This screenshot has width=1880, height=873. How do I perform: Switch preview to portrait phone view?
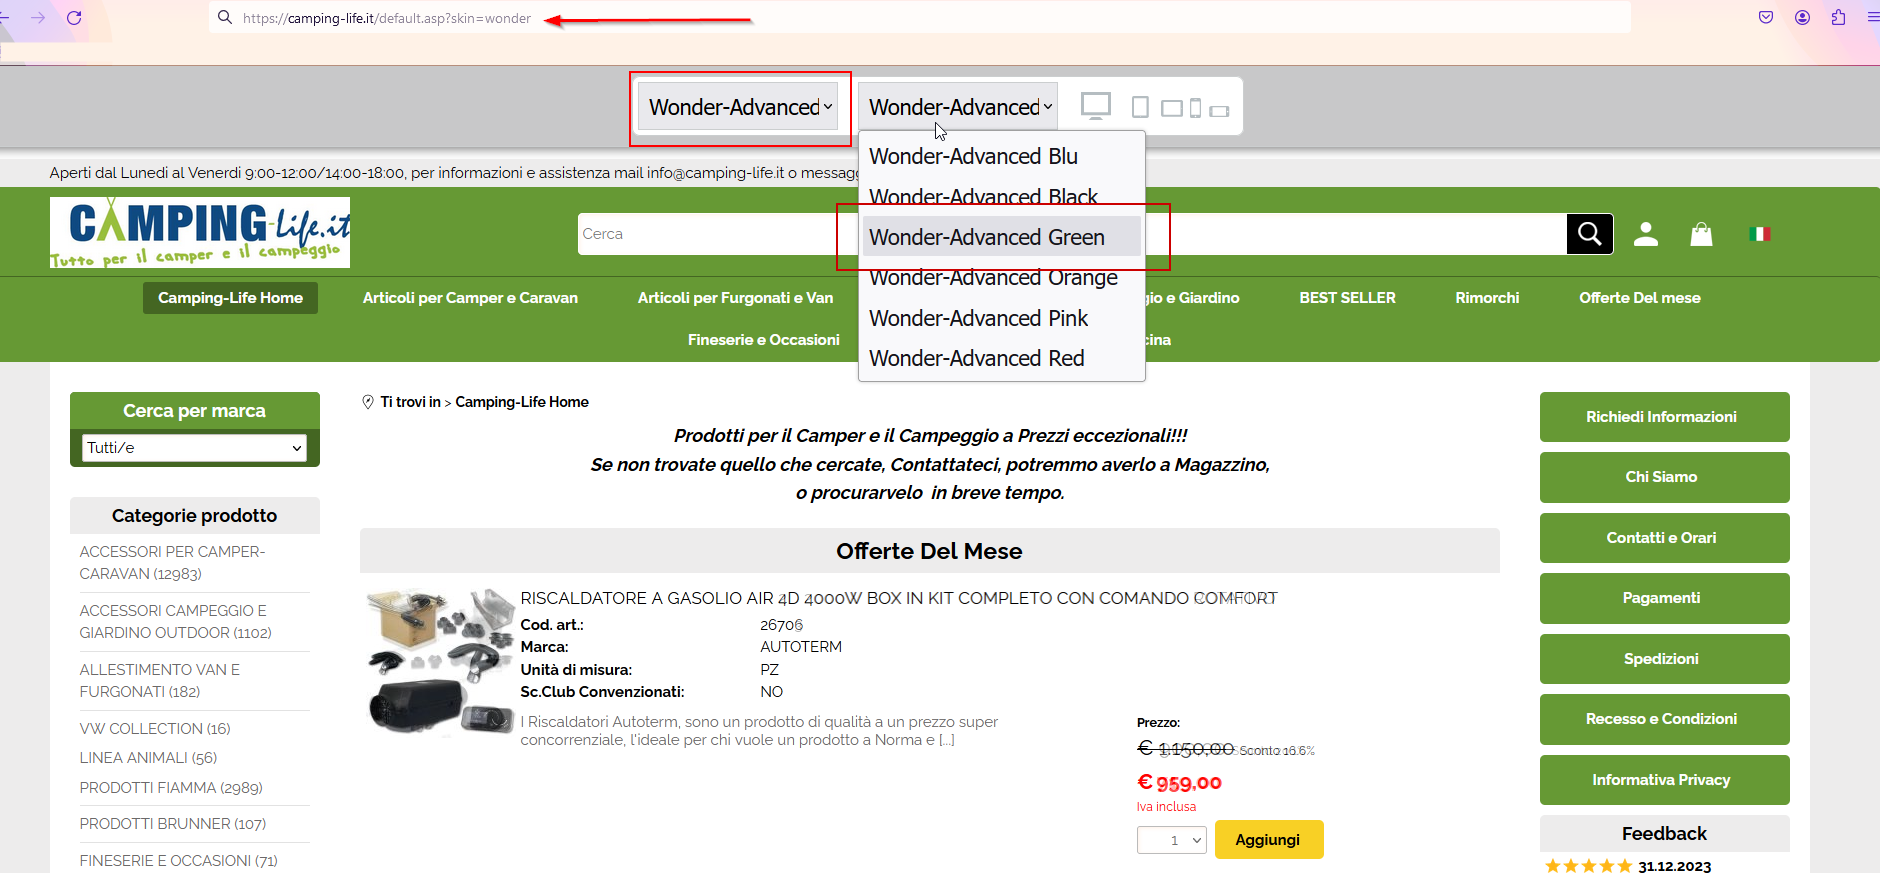tap(1195, 108)
